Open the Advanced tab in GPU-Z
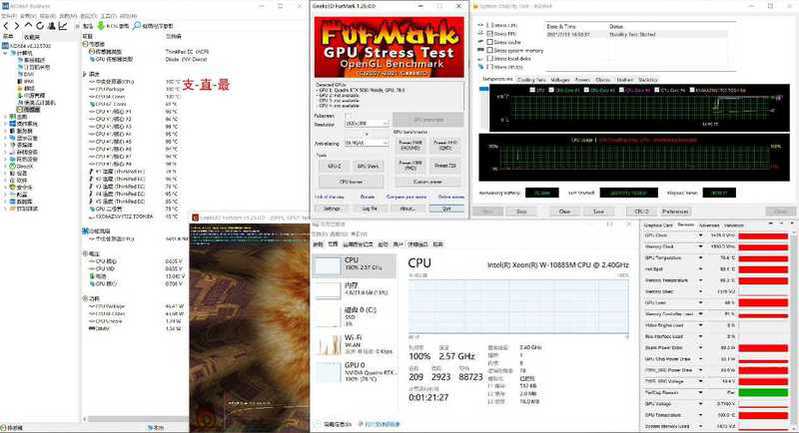This screenshot has width=799, height=433. click(709, 225)
